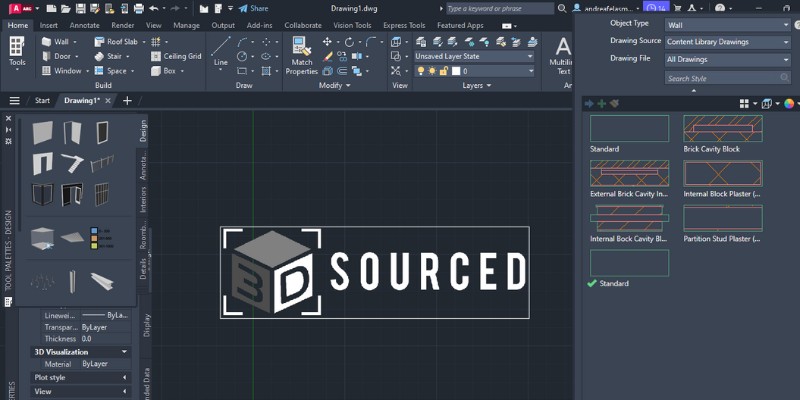Click the Ceiling Grid tool
Image resolution: width=800 pixels, height=400 pixels.
click(x=176, y=56)
